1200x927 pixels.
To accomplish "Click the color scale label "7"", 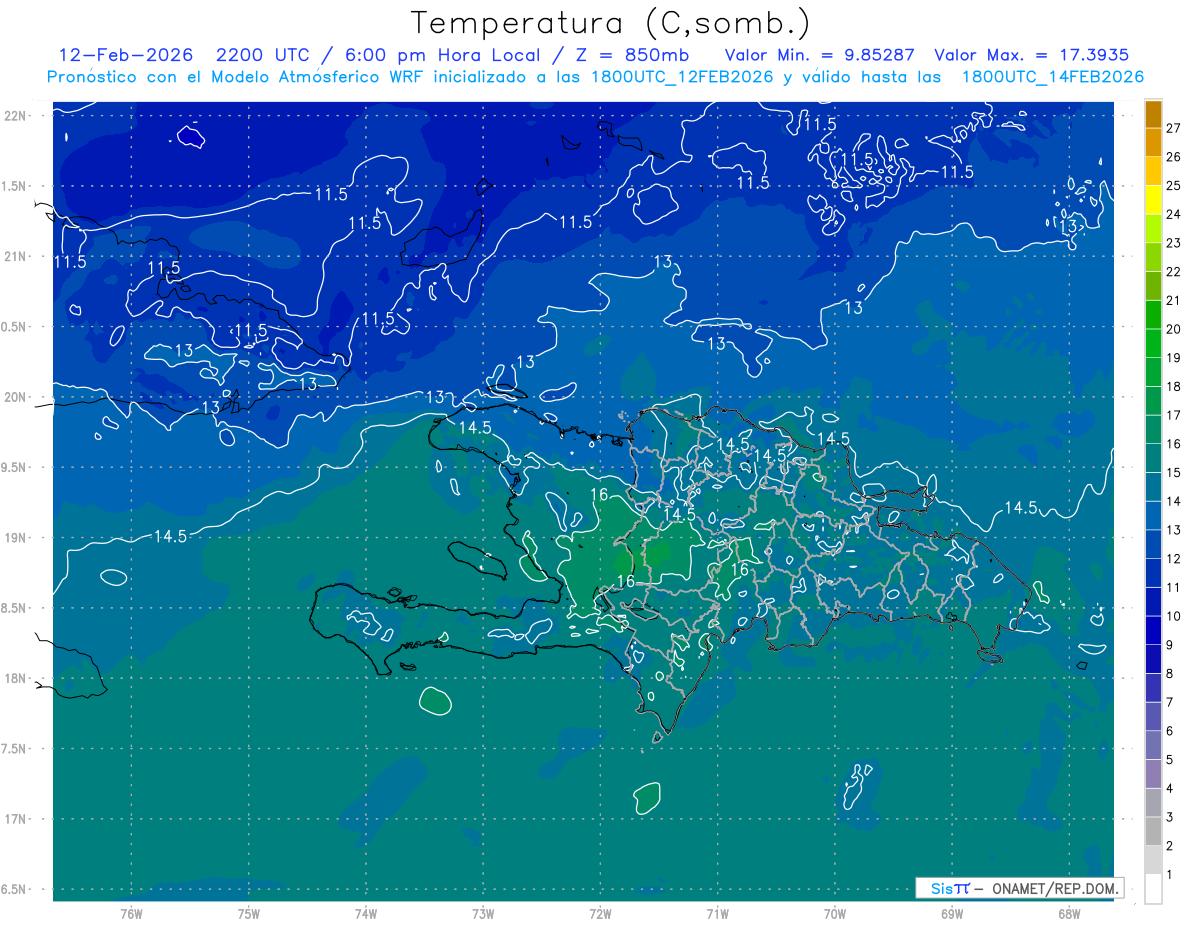I will coord(1170,702).
